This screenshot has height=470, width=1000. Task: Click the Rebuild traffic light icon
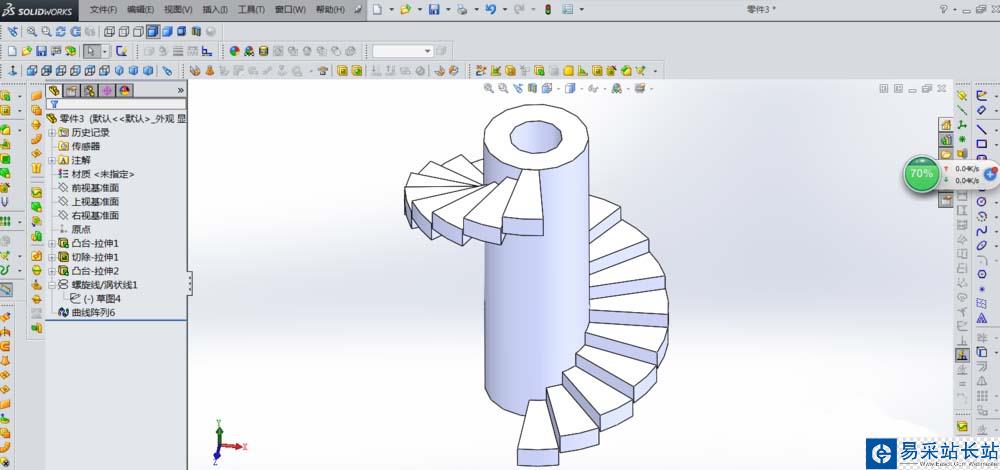[547, 10]
